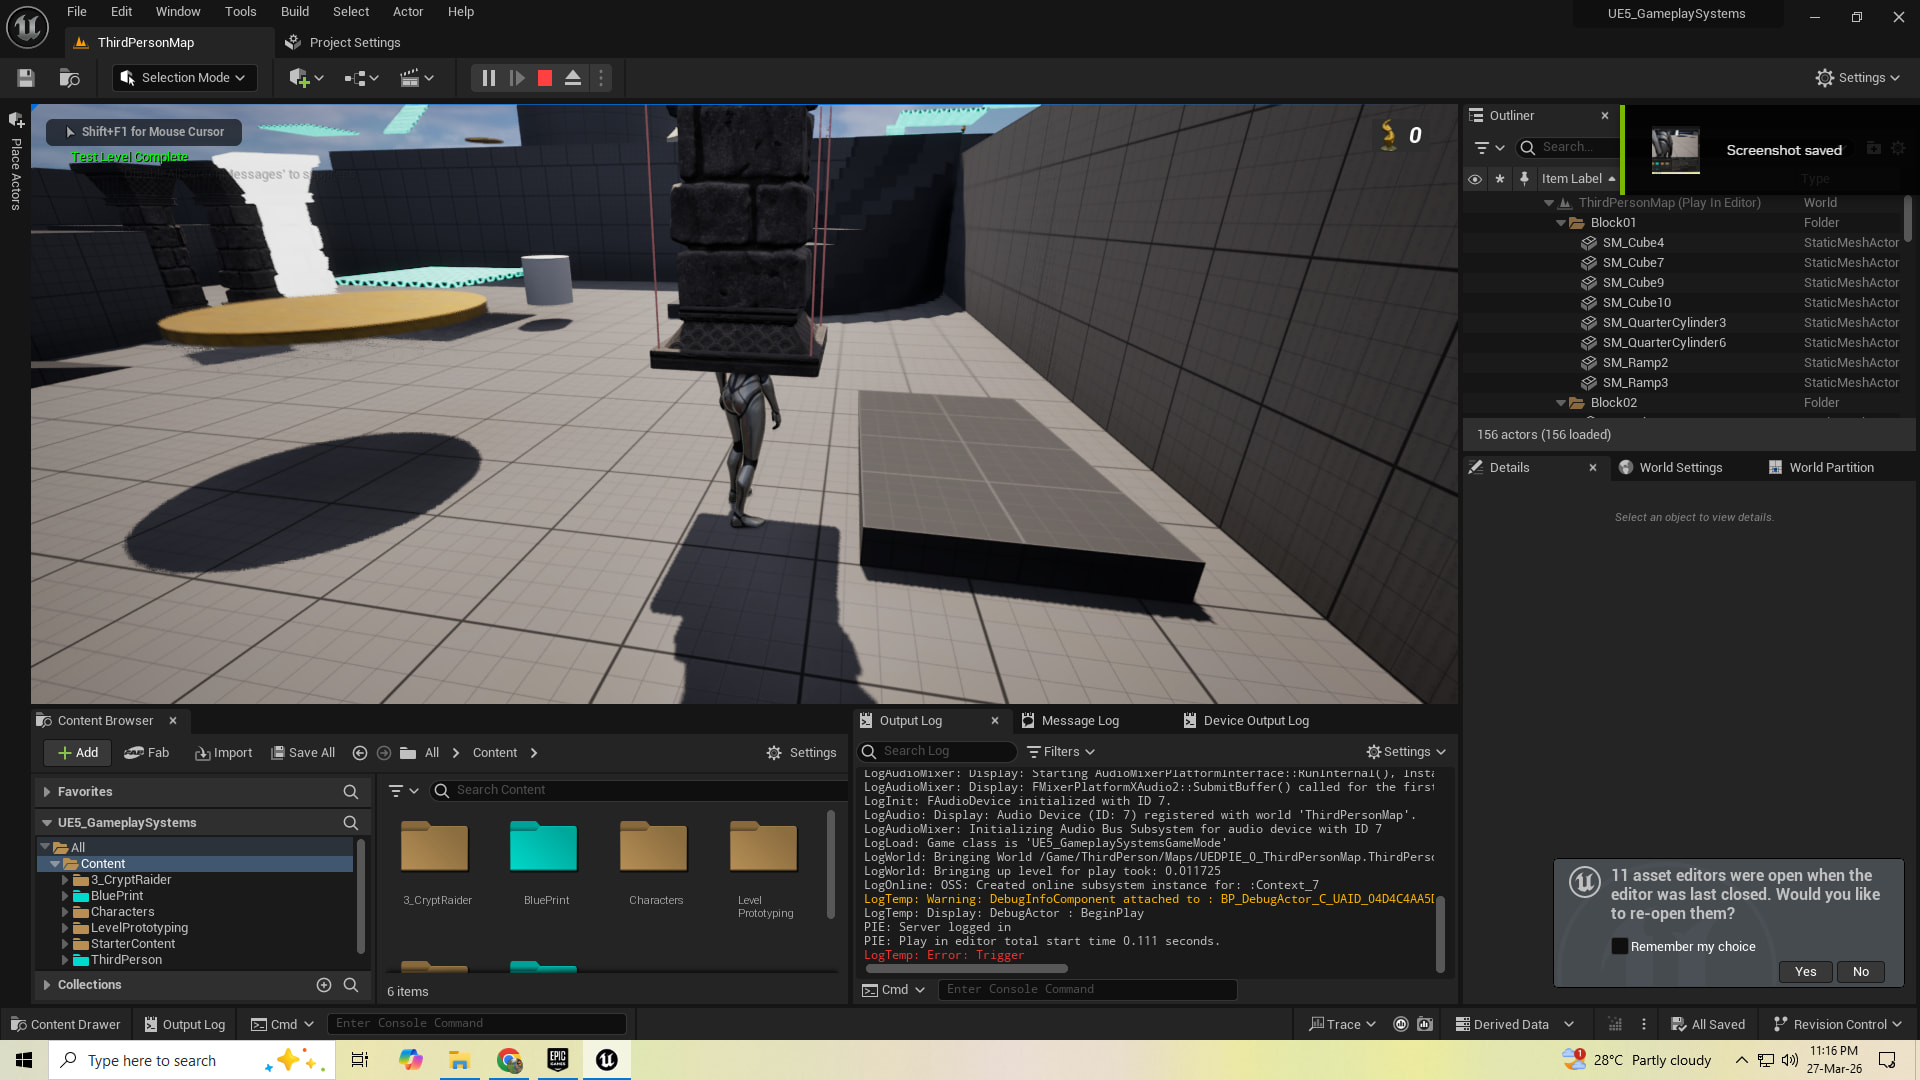Pause the play-in-editor simulation
The image size is (1920, 1080).
click(488, 78)
